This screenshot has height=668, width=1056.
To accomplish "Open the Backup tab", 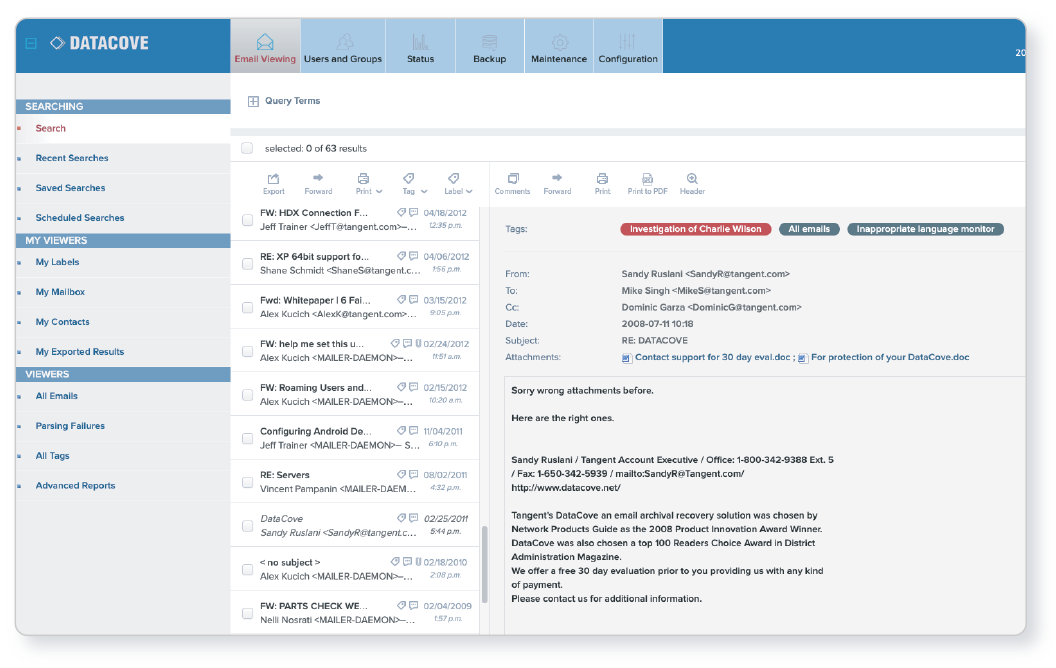I will tap(490, 46).
